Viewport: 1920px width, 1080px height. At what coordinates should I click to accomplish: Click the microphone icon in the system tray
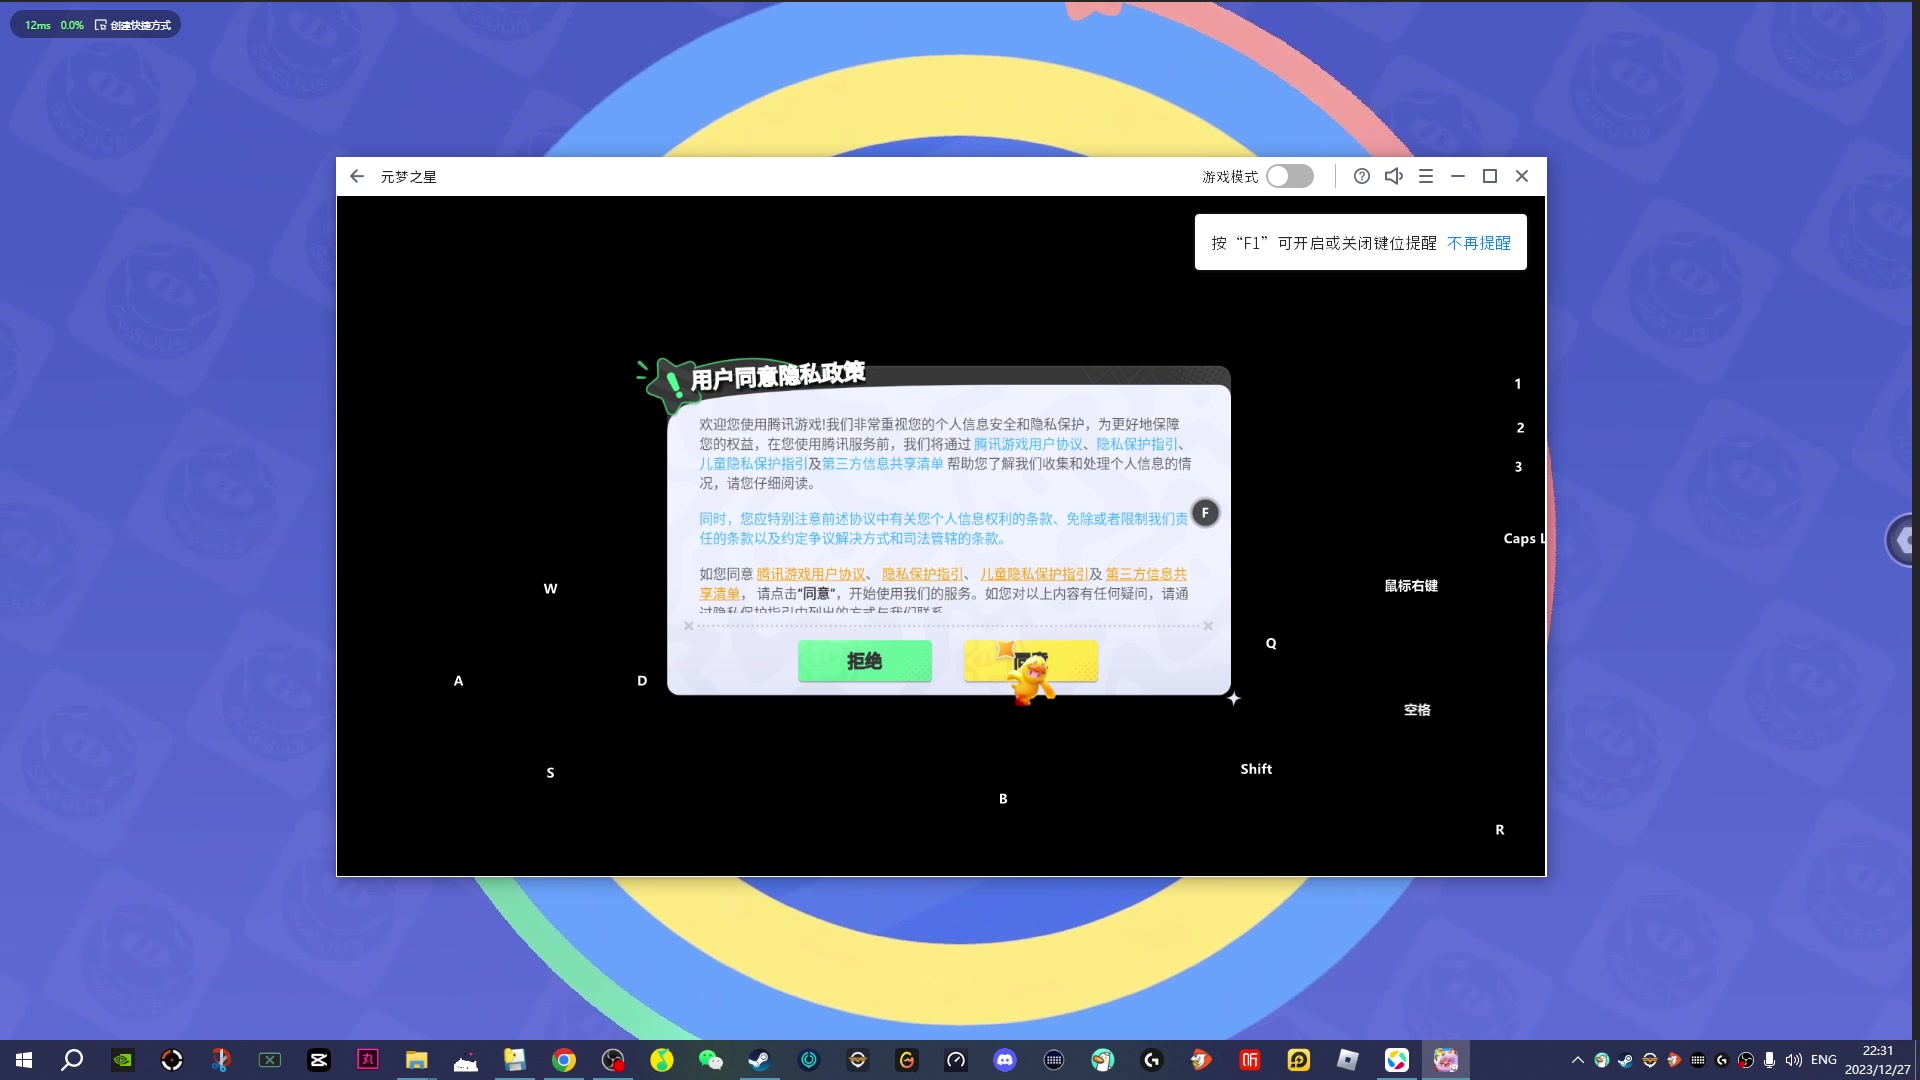(1770, 1060)
